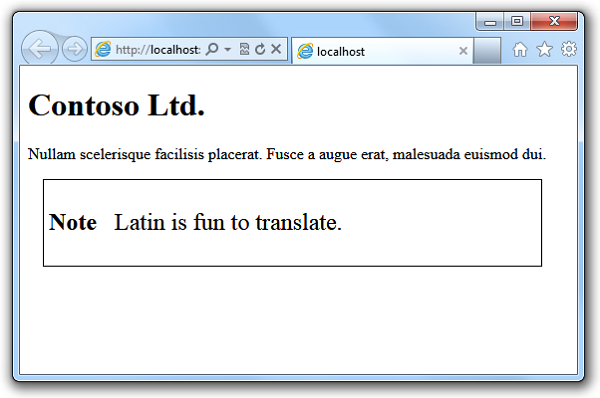Open the Tools gear menu
Viewport: 600px width, 398px height.
tap(569, 49)
